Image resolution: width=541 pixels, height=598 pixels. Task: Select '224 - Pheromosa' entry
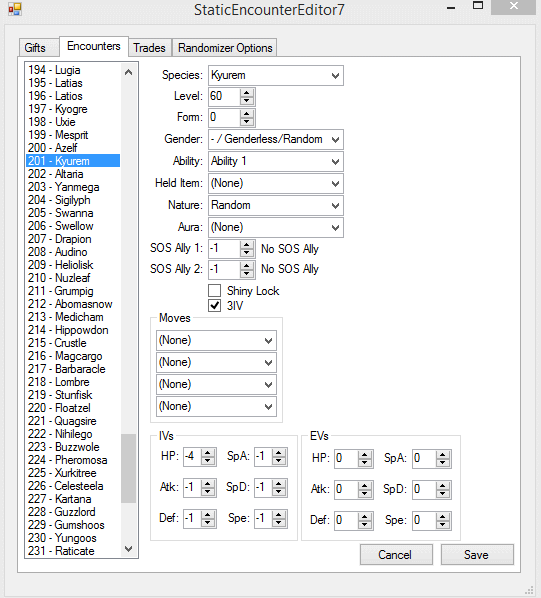[73, 460]
